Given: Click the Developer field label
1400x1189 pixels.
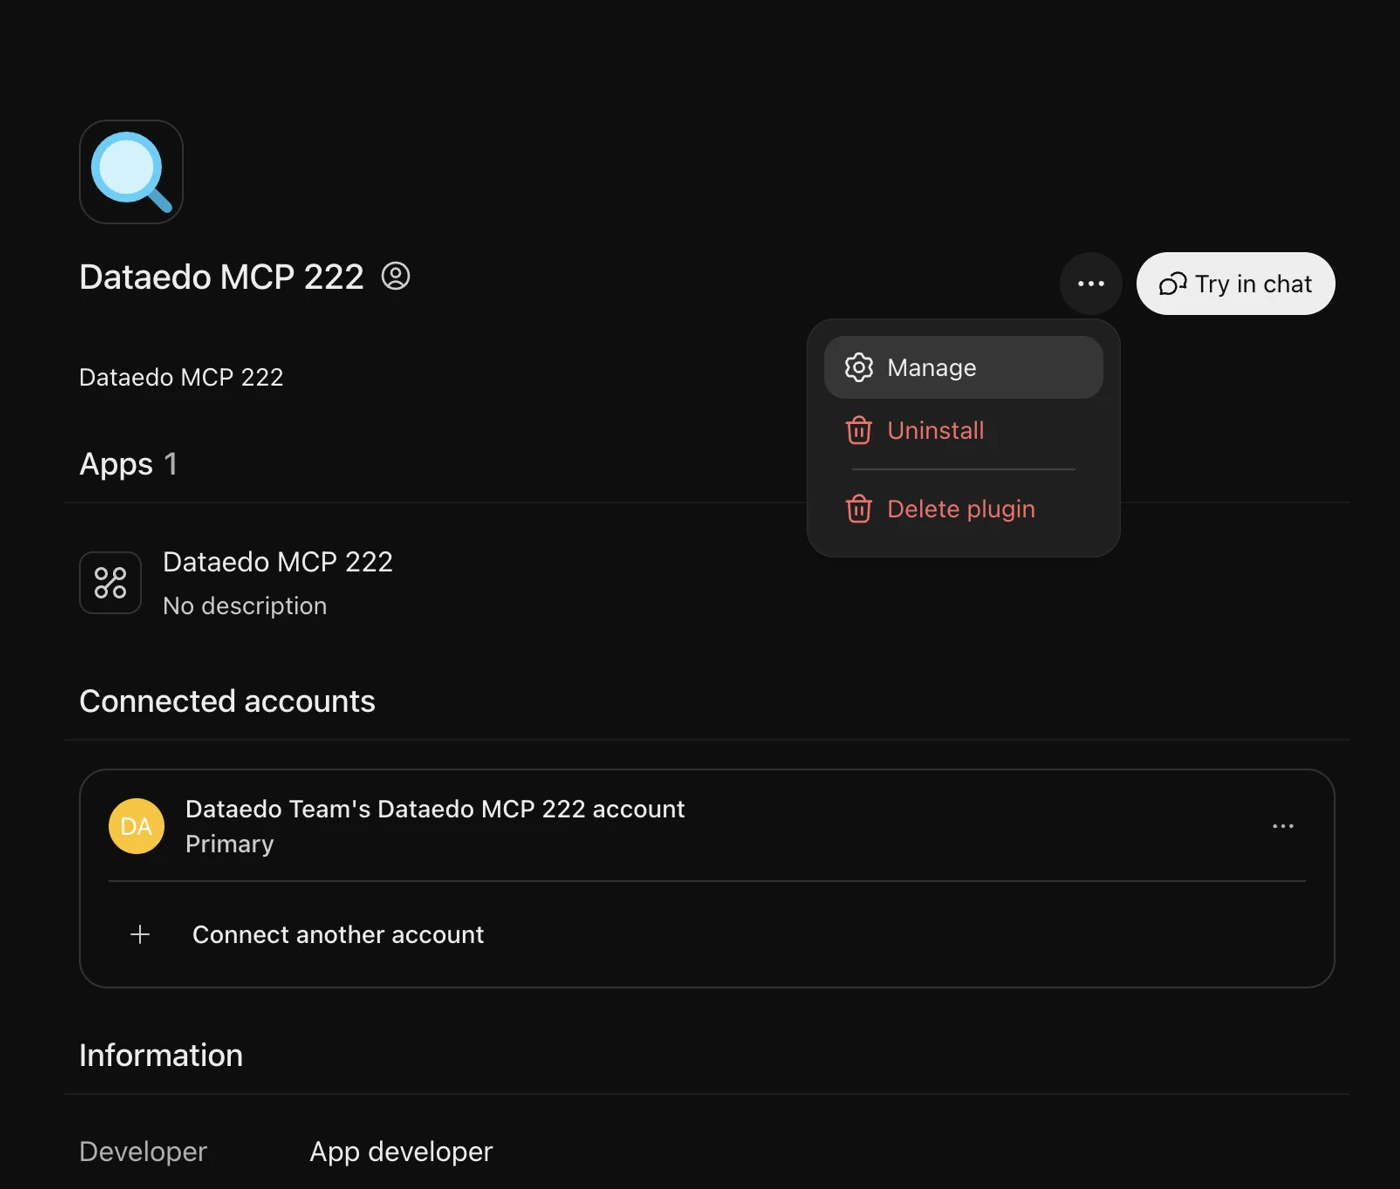Looking at the screenshot, I should [143, 1152].
